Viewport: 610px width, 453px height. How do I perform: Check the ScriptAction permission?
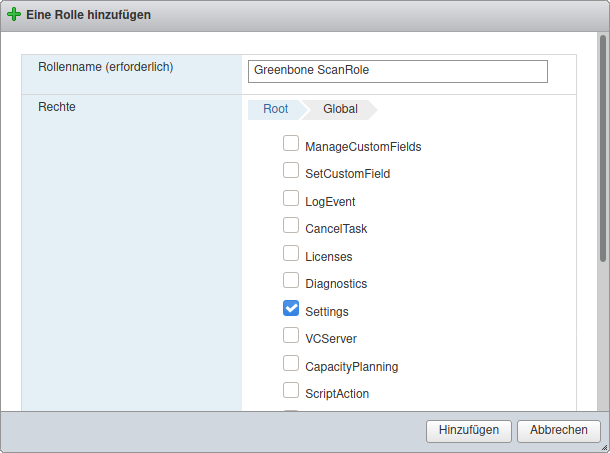pyautogui.click(x=291, y=390)
